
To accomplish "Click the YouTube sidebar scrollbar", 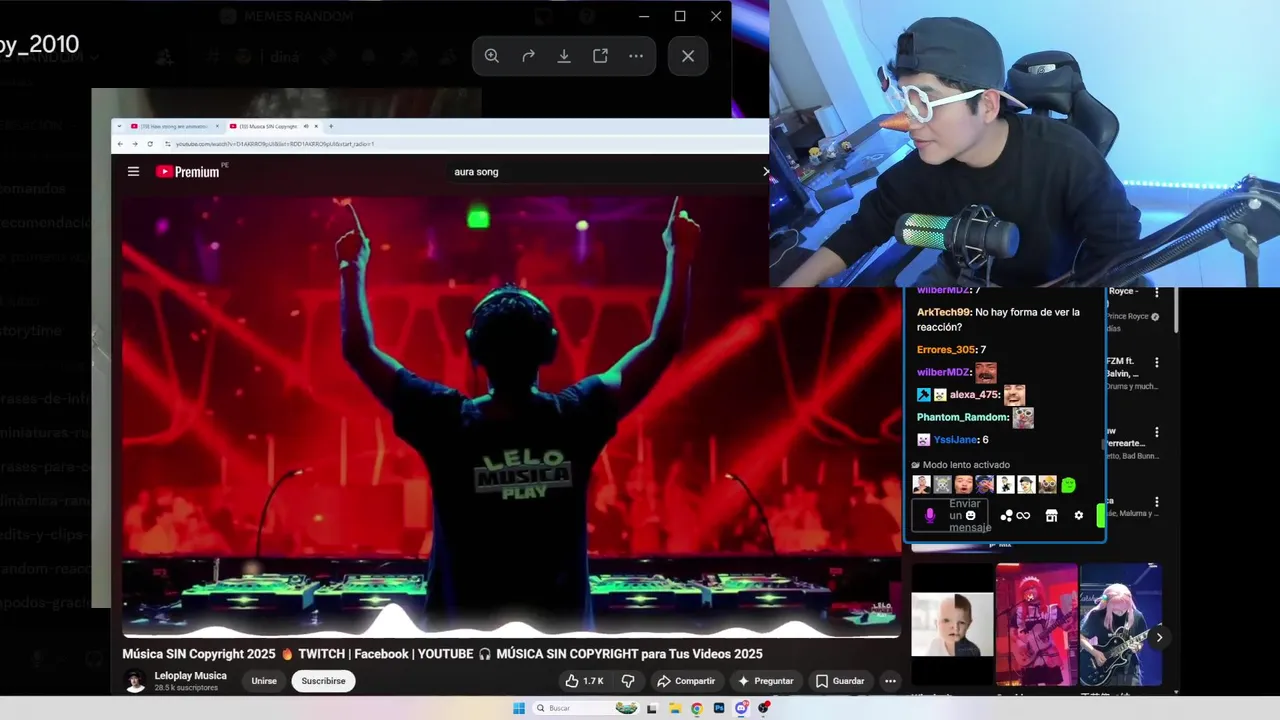I will (1176, 312).
